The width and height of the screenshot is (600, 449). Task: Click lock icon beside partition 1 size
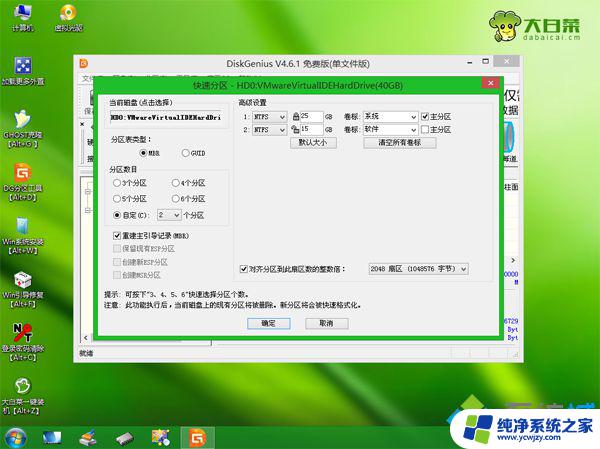(295, 117)
